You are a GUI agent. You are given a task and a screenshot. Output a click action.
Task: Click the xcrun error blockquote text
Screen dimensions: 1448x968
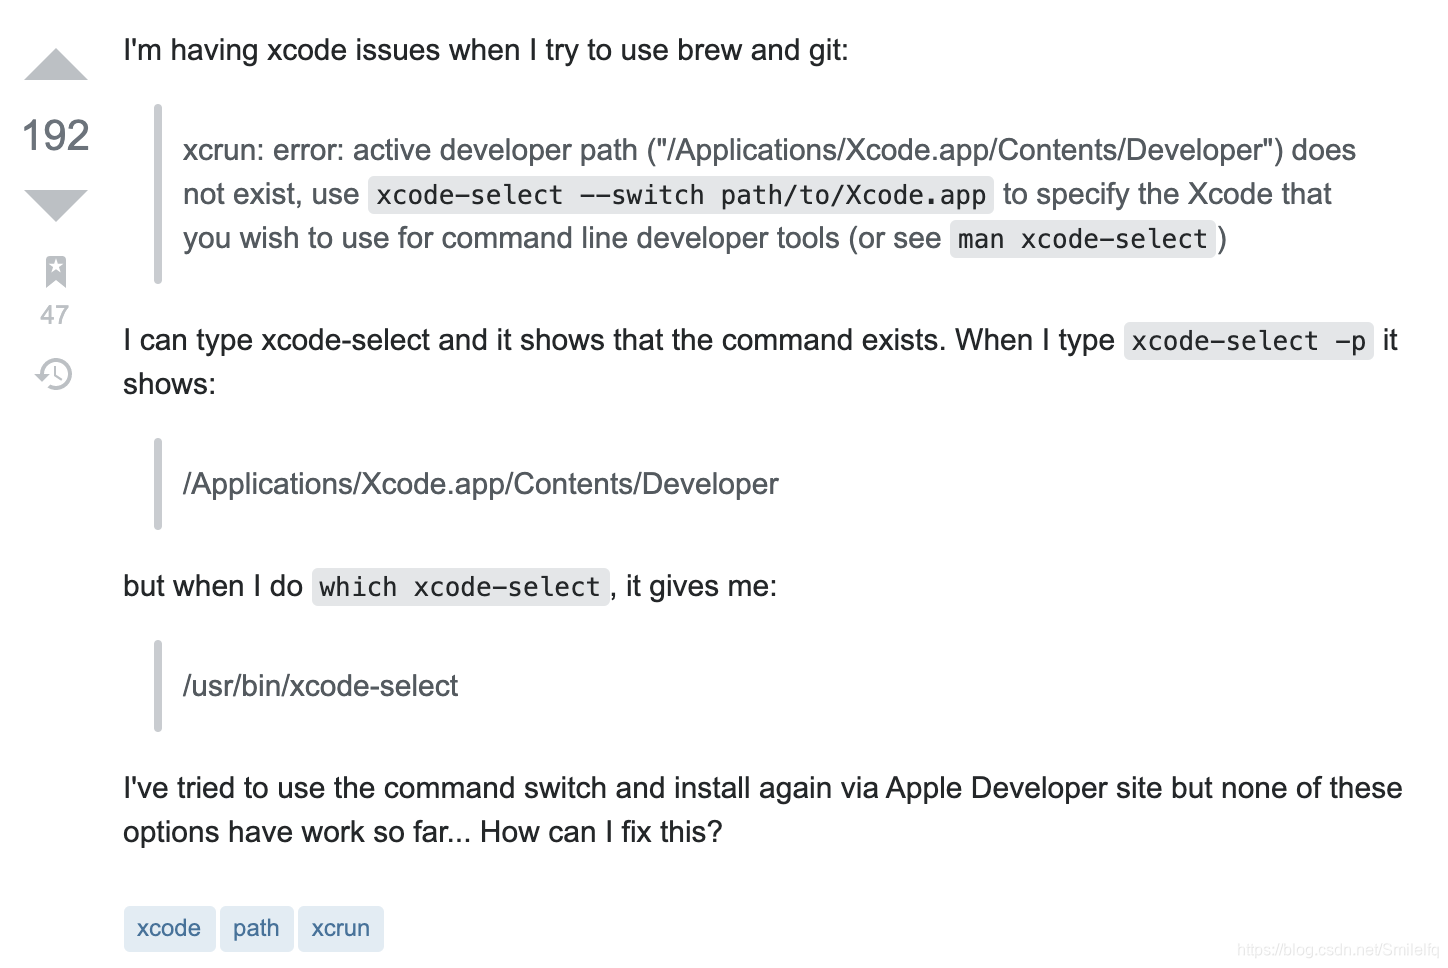[769, 194]
